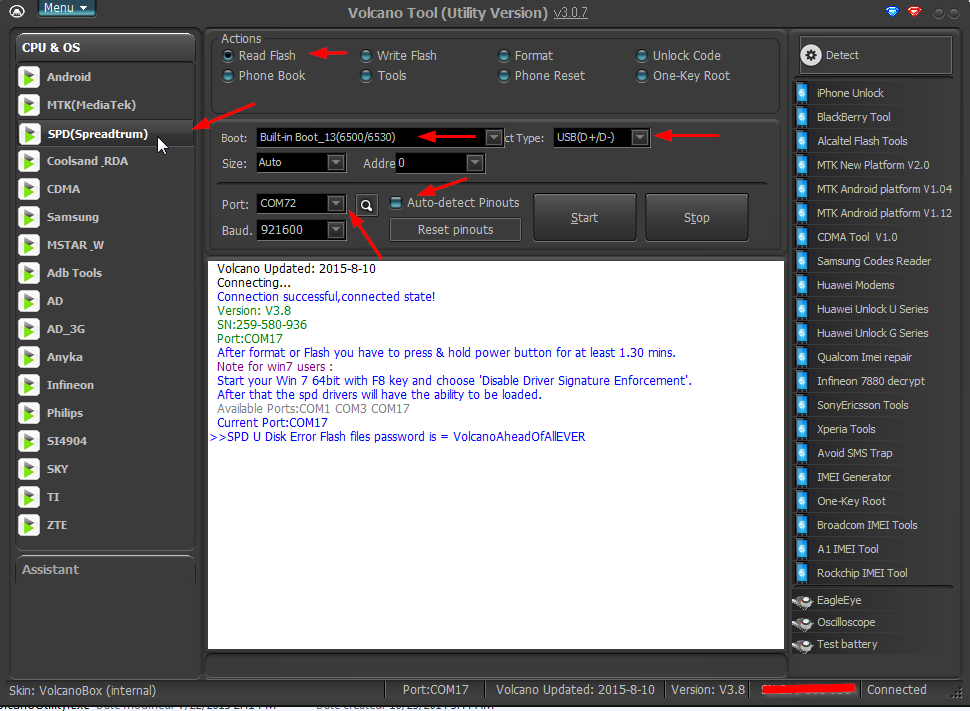Open MTK New Platform V2.0 tool

873,165
